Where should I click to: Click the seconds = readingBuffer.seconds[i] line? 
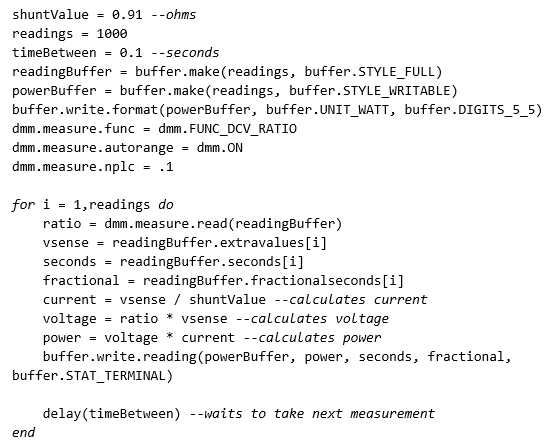click(173, 262)
